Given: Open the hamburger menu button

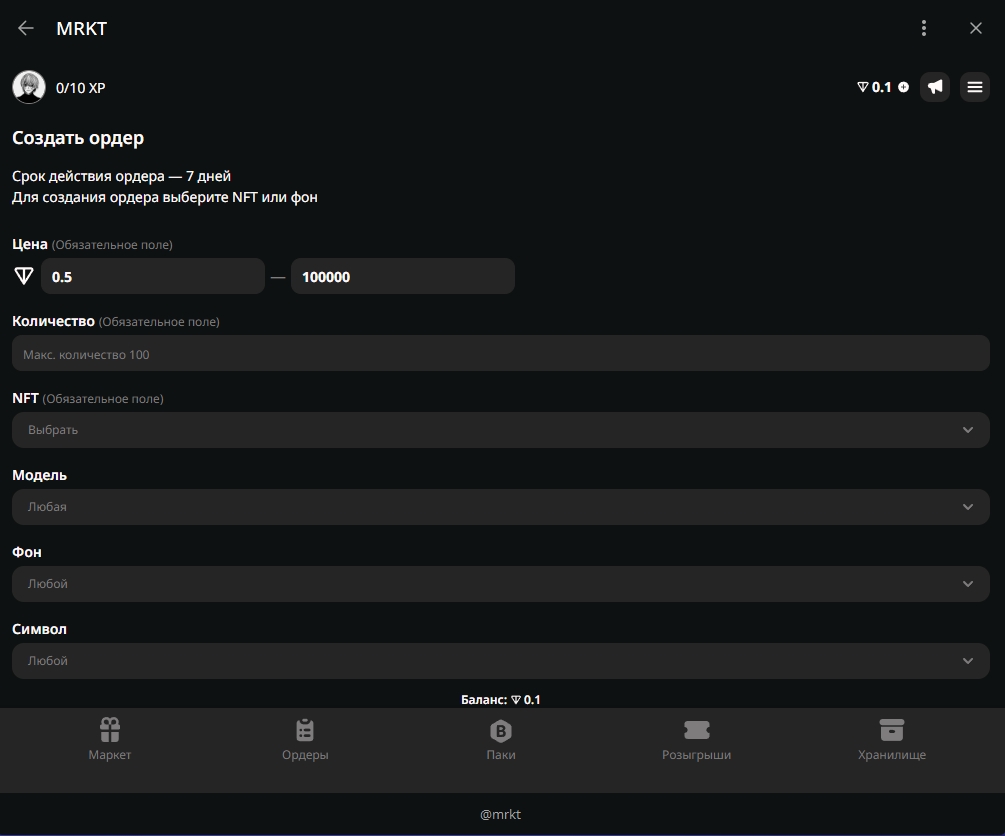Looking at the screenshot, I should [975, 87].
